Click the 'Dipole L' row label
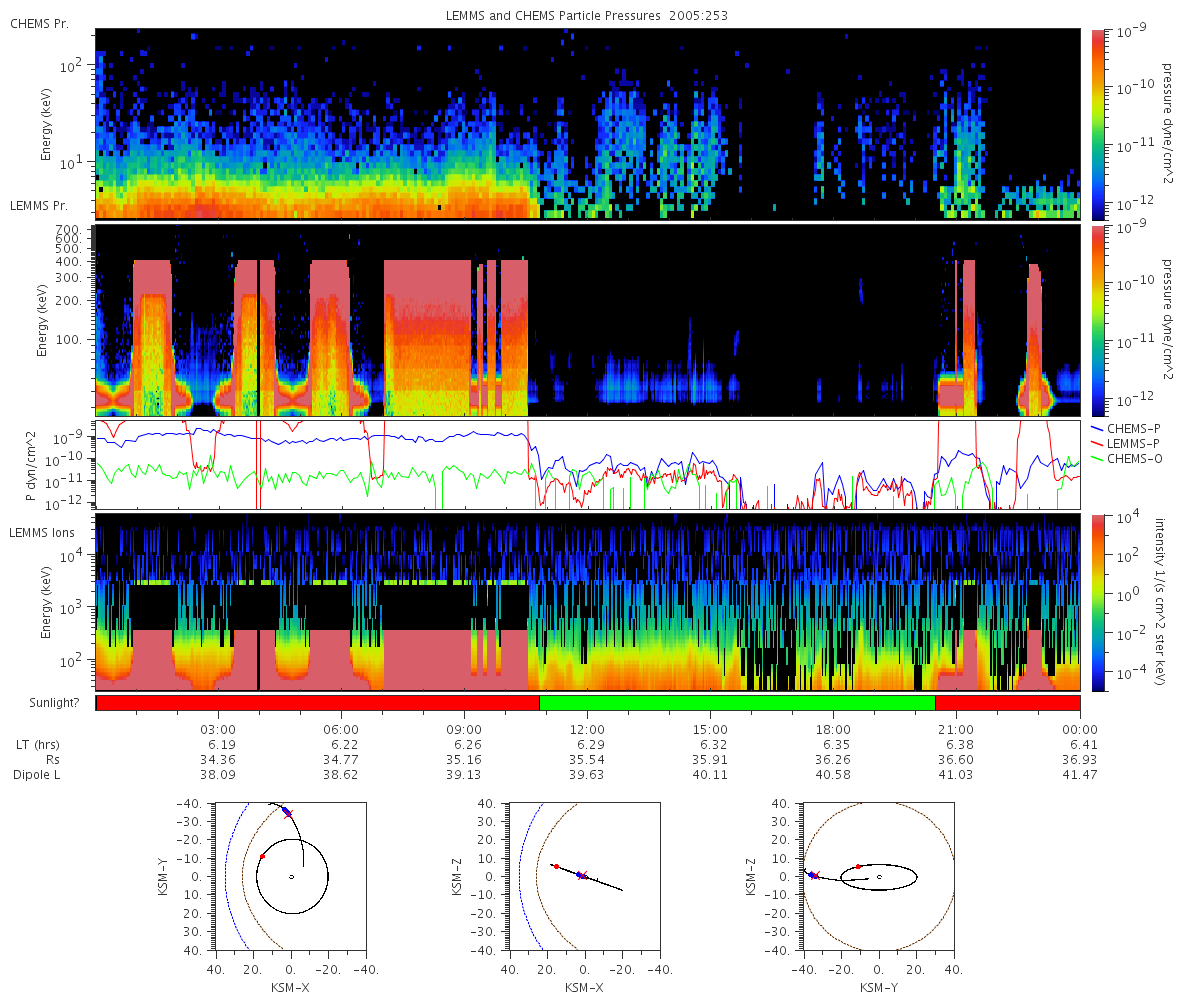The height and width of the screenshot is (1000, 1200). pos(37,775)
